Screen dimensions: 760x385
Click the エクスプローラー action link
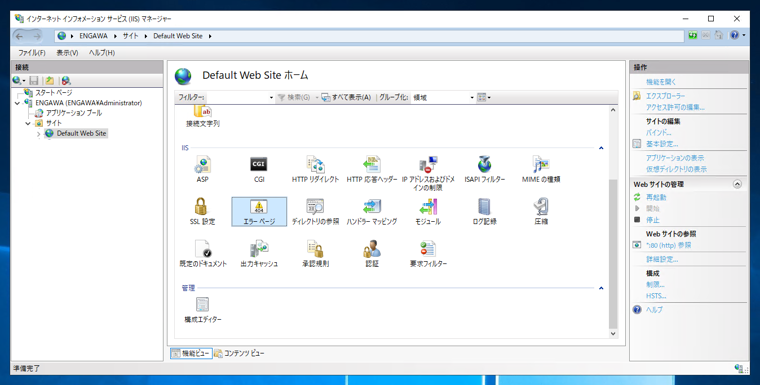665,96
